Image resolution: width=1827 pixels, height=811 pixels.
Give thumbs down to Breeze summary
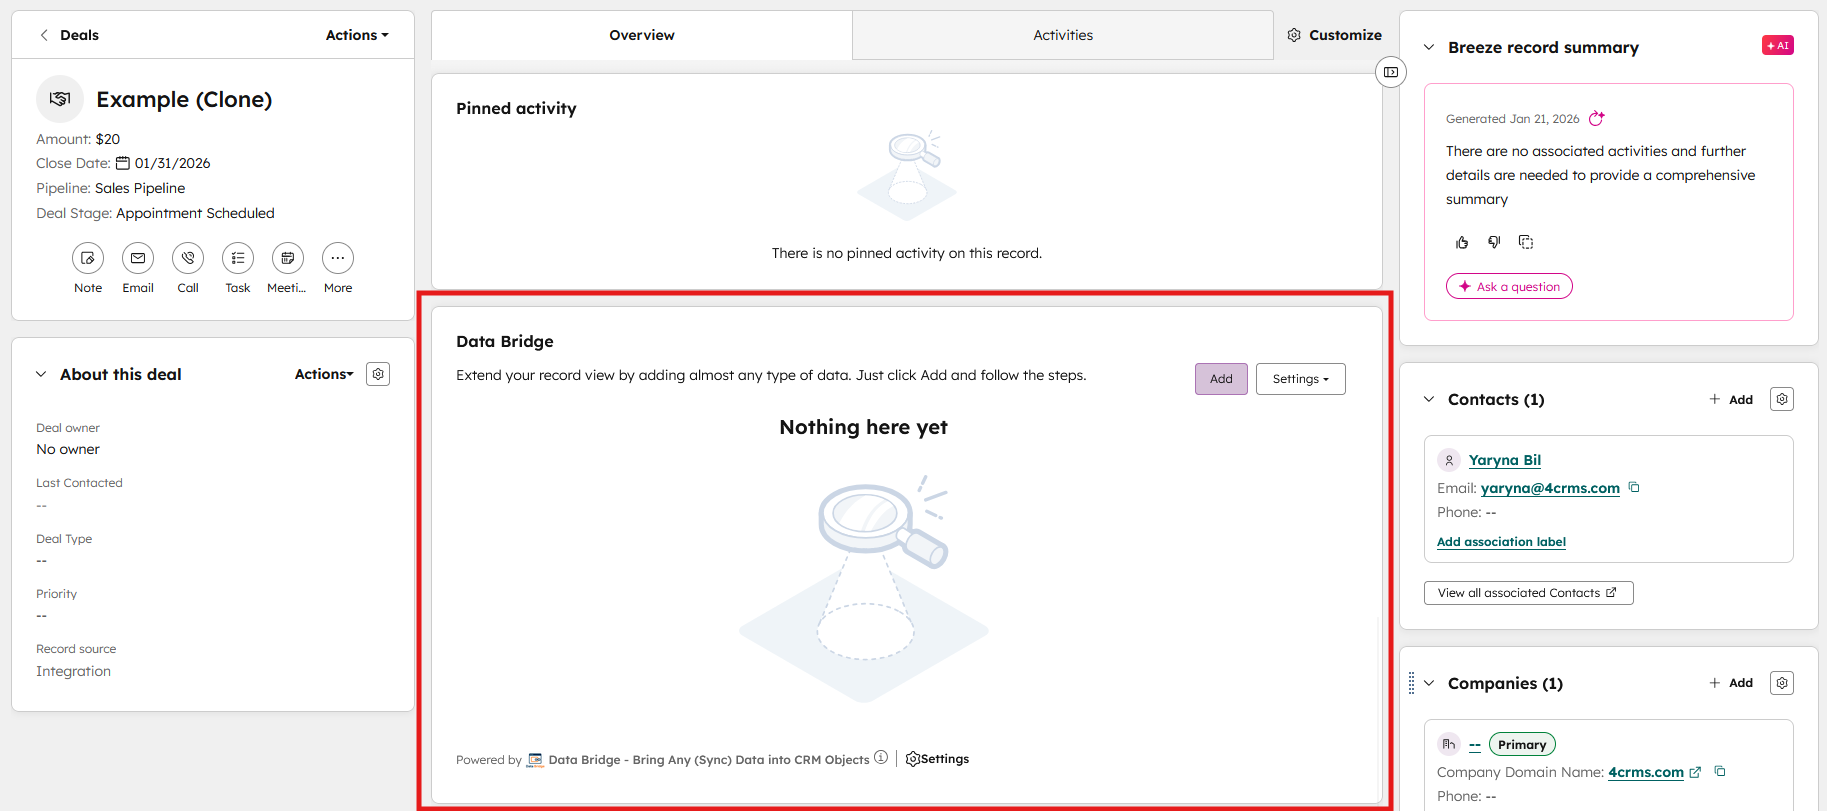tap(1494, 242)
